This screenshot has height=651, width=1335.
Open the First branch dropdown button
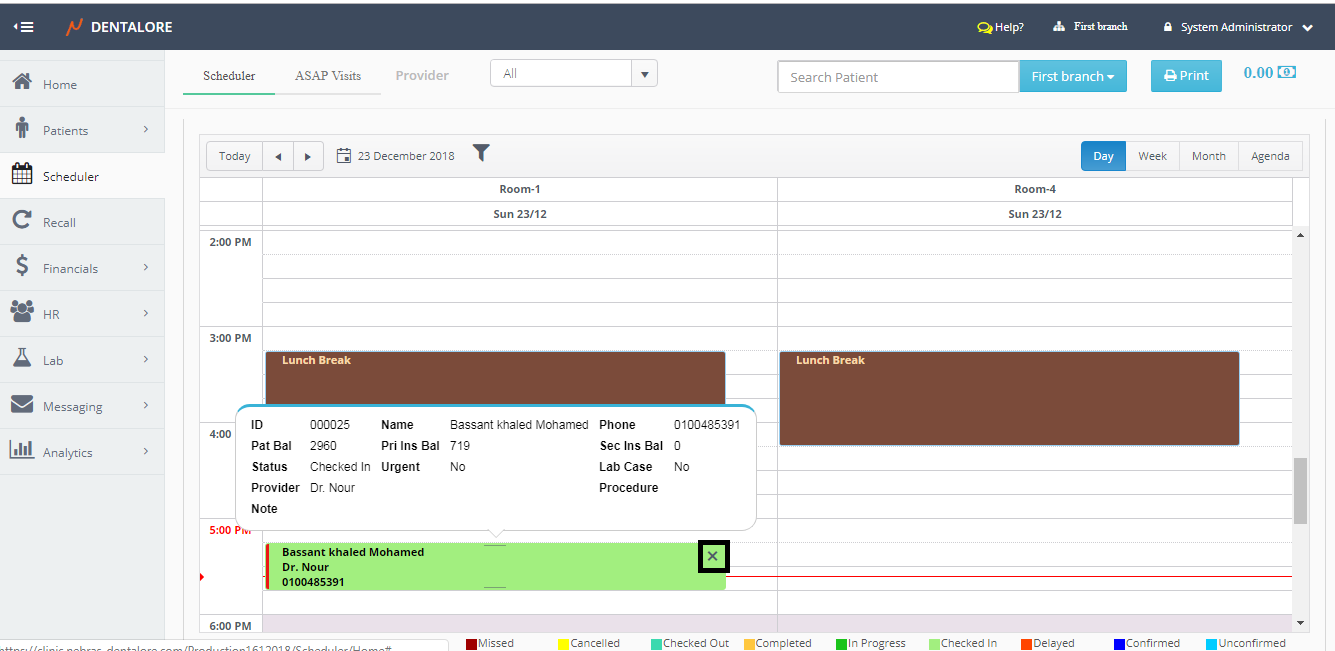click(1072, 77)
